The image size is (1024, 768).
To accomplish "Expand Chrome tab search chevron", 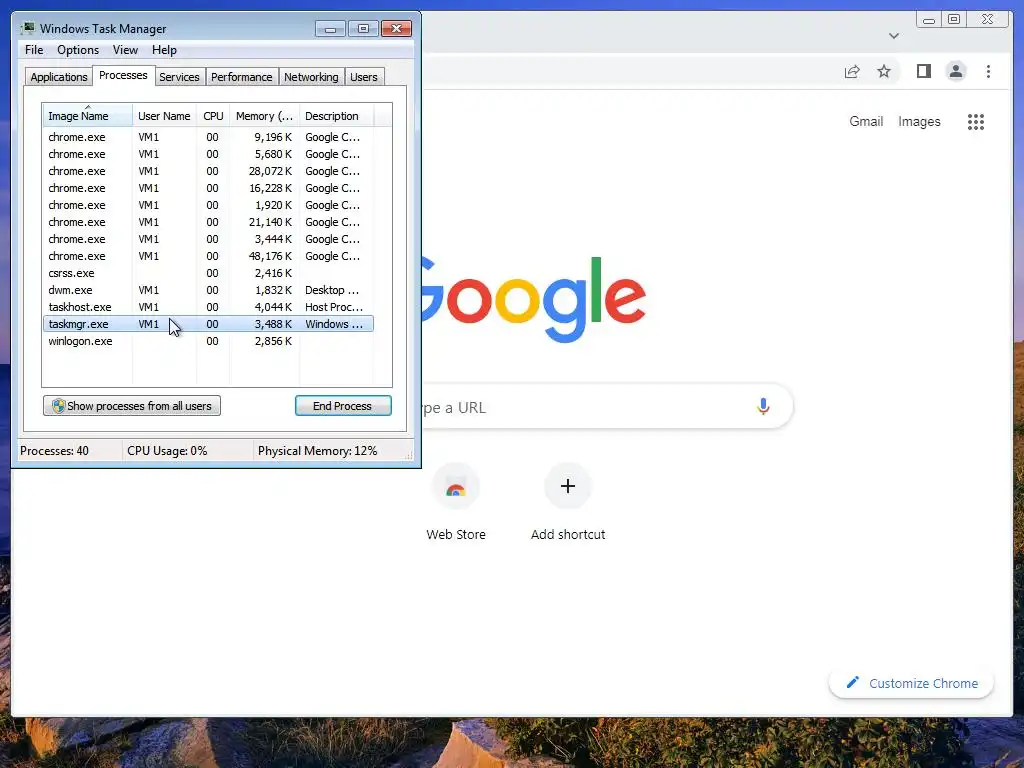I will pos(894,36).
